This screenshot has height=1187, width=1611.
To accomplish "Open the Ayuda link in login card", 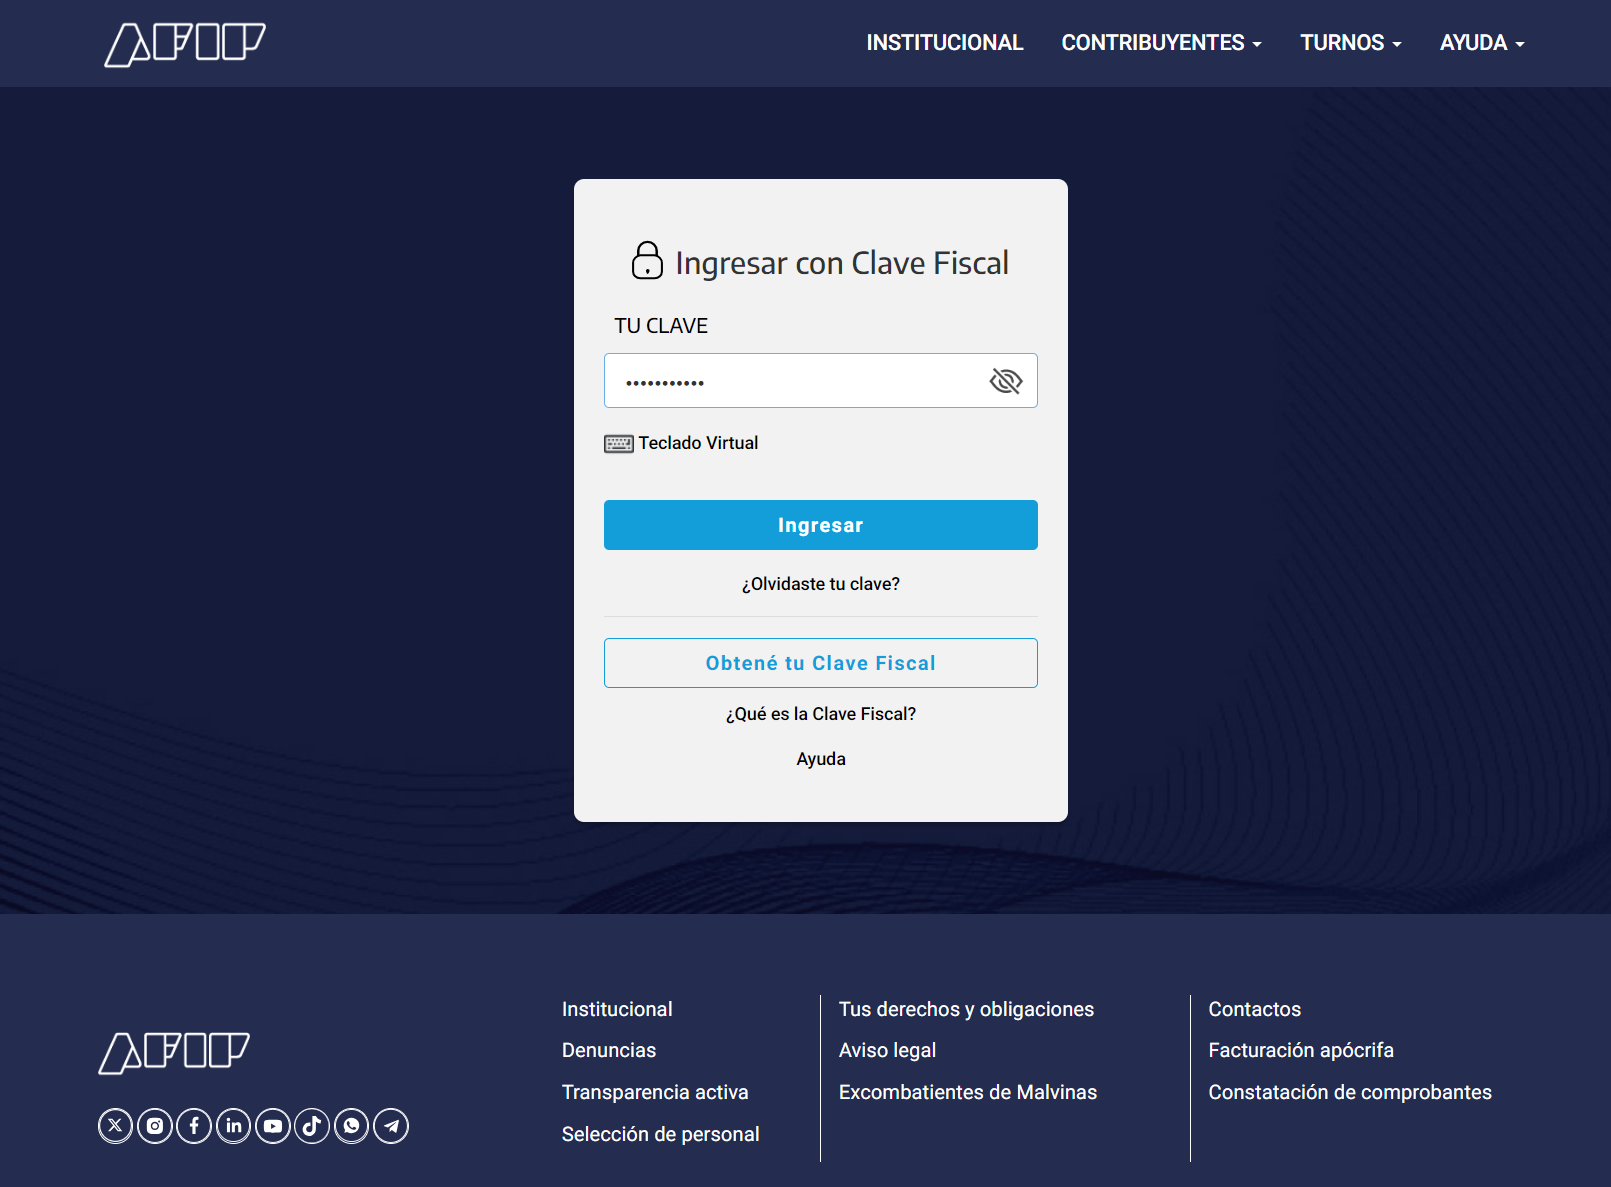I will pos(821,759).
